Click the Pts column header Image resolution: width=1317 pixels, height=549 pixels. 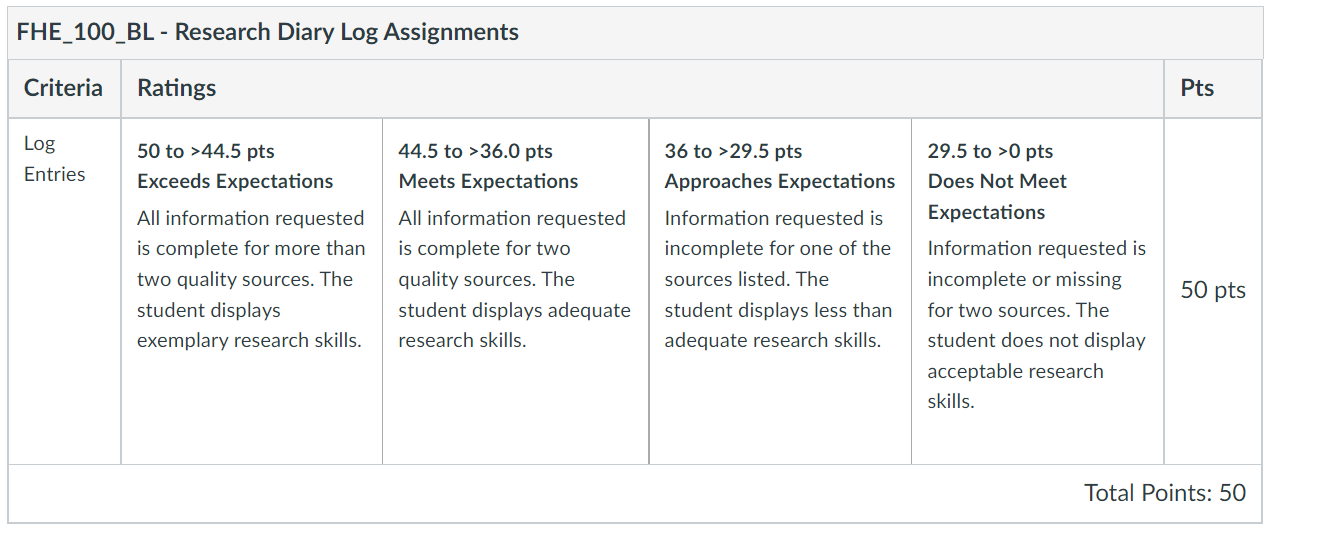[x=1197, y=88]
